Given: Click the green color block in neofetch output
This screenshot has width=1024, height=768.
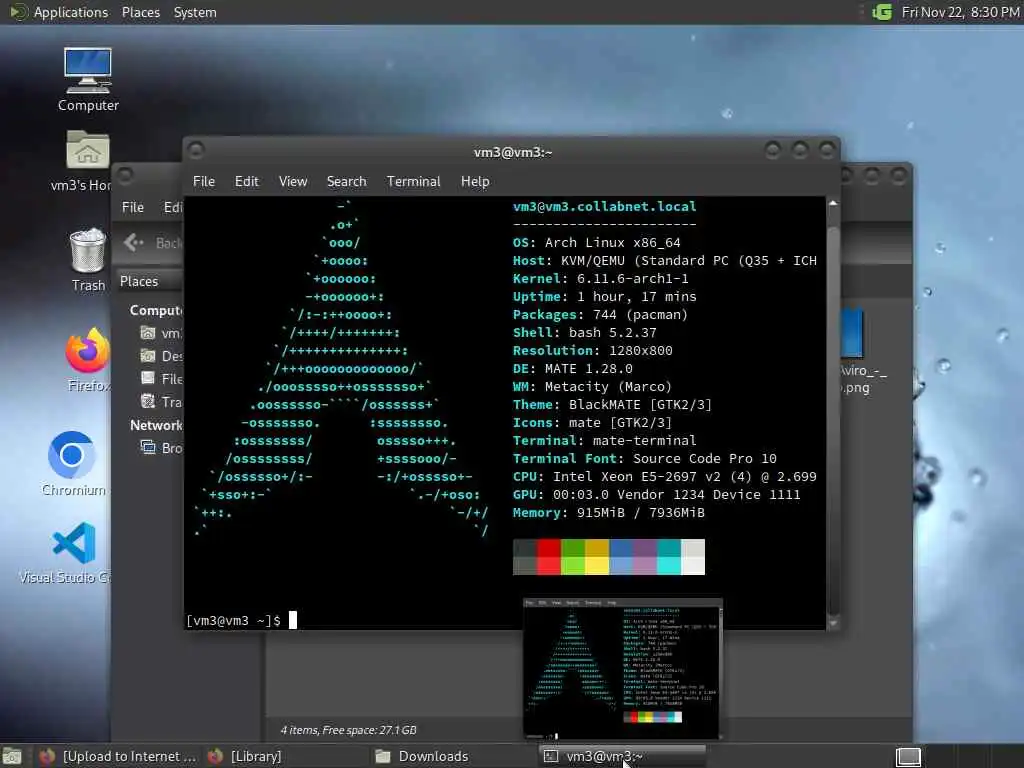Looking at the screenshot, I should click(573, 557).
